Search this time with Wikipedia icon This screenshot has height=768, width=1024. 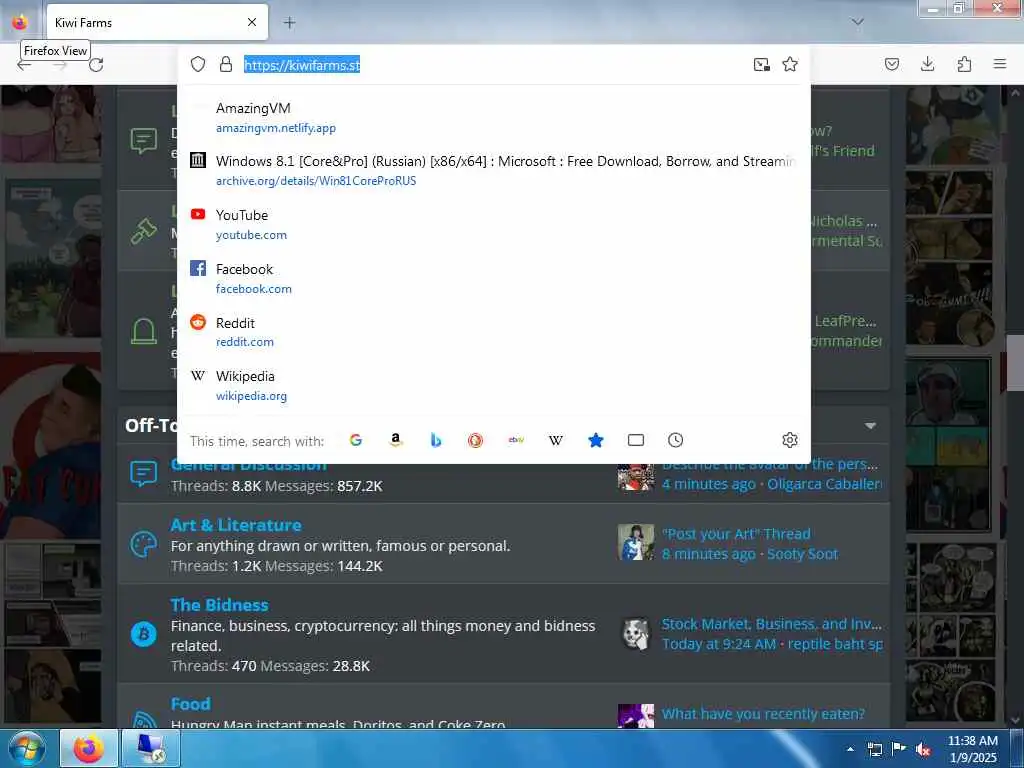[x=556, y=440]
